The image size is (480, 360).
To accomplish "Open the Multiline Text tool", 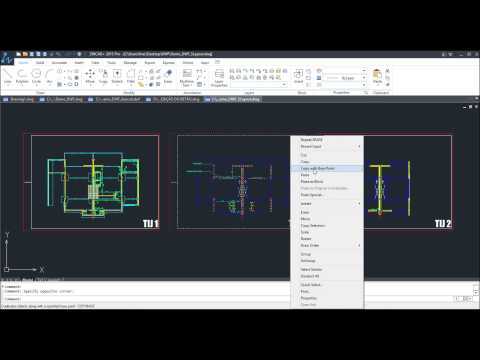I will [187, 78].
